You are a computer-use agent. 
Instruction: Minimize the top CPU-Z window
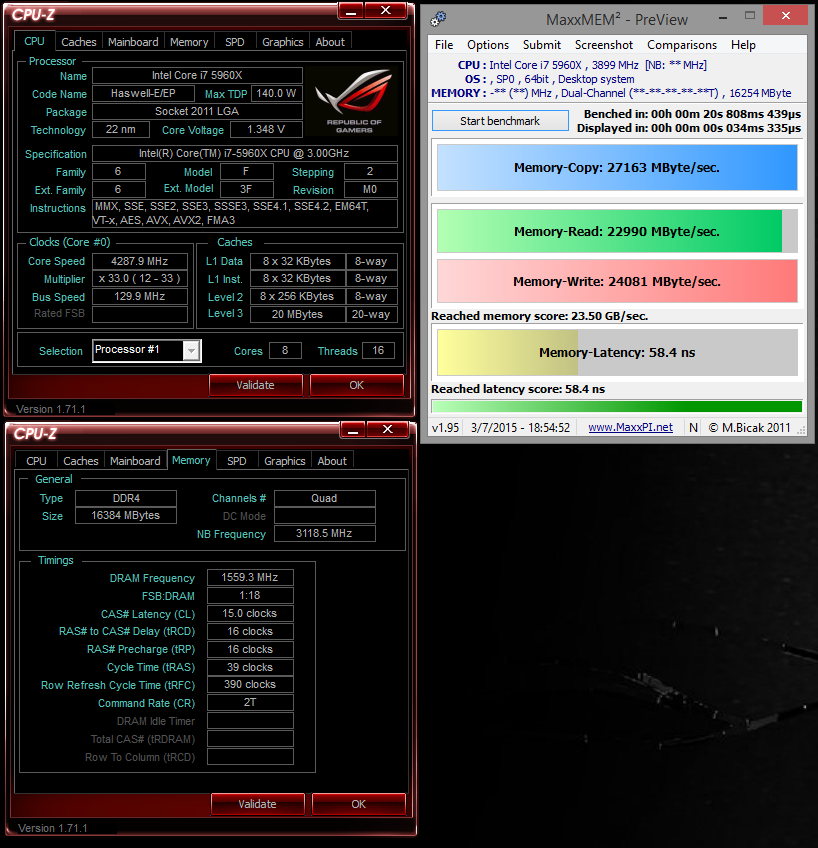[350, 11]
